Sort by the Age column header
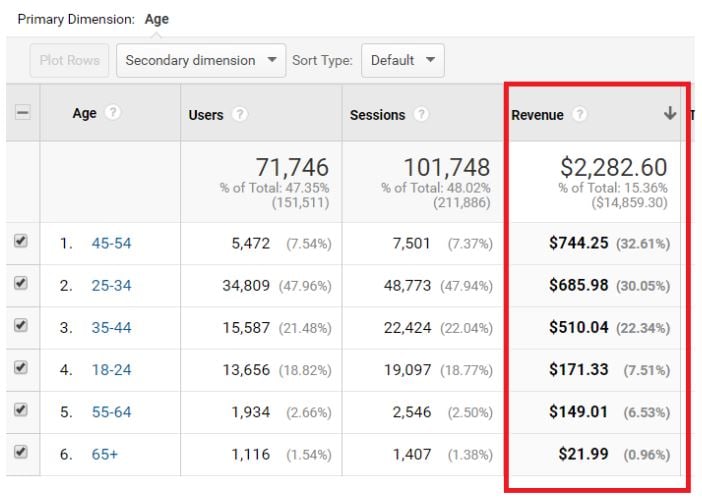 pyautogui.click(x=84, y=113)
